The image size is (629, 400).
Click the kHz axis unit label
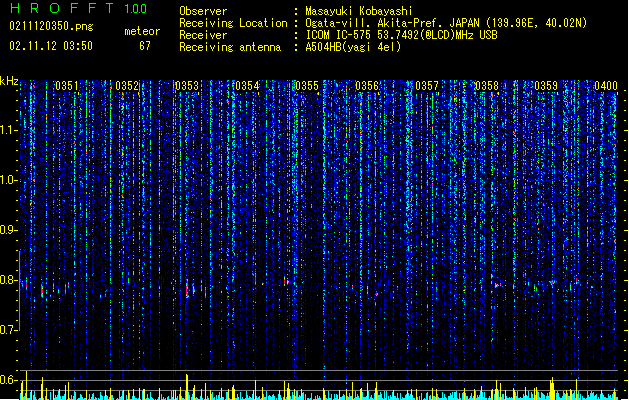(x=9, y=81)
